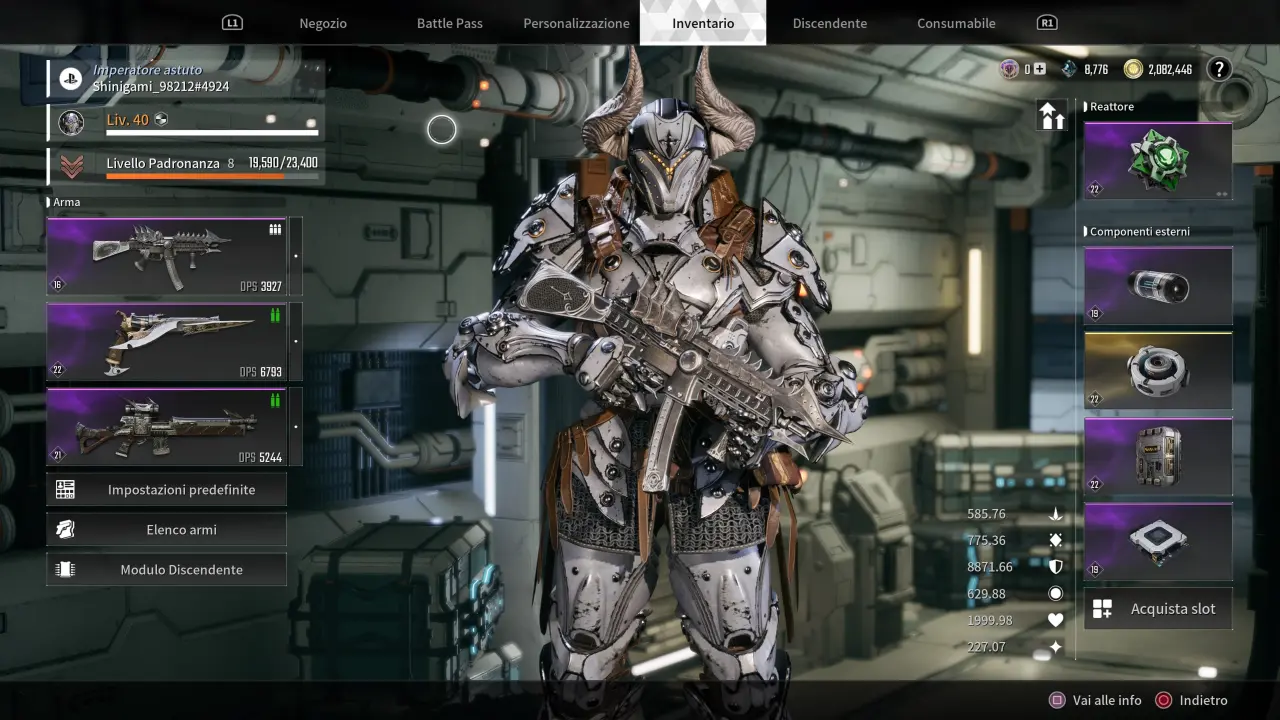Click the shield defense stat icon
The height and width of the screenshot is (720, 1280).
[1055, 567]
